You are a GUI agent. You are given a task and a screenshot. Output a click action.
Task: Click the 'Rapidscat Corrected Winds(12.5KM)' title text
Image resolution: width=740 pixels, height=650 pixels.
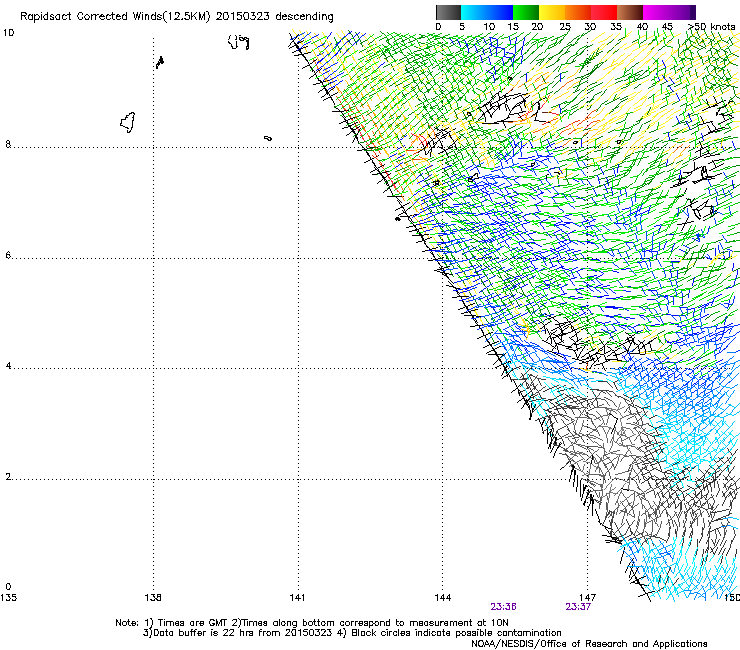pyautogui.click(x=115, y=17)
